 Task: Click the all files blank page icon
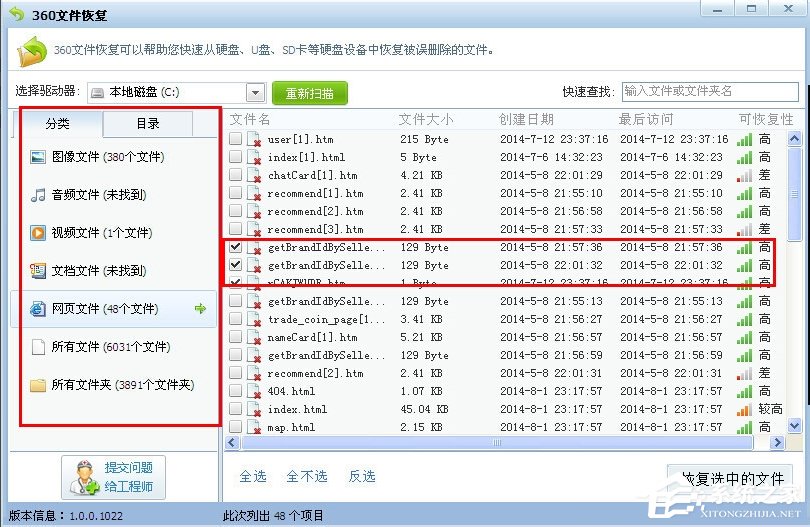(38, 347)
